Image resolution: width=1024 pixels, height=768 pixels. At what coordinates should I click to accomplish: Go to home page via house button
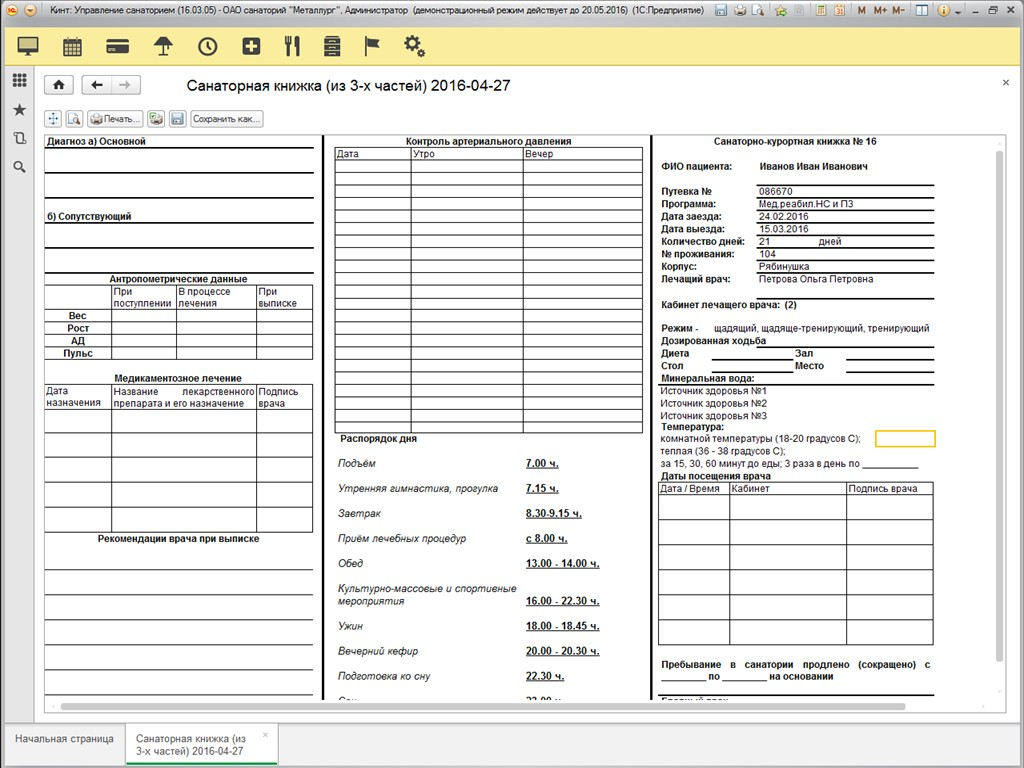tap(59, 85)
